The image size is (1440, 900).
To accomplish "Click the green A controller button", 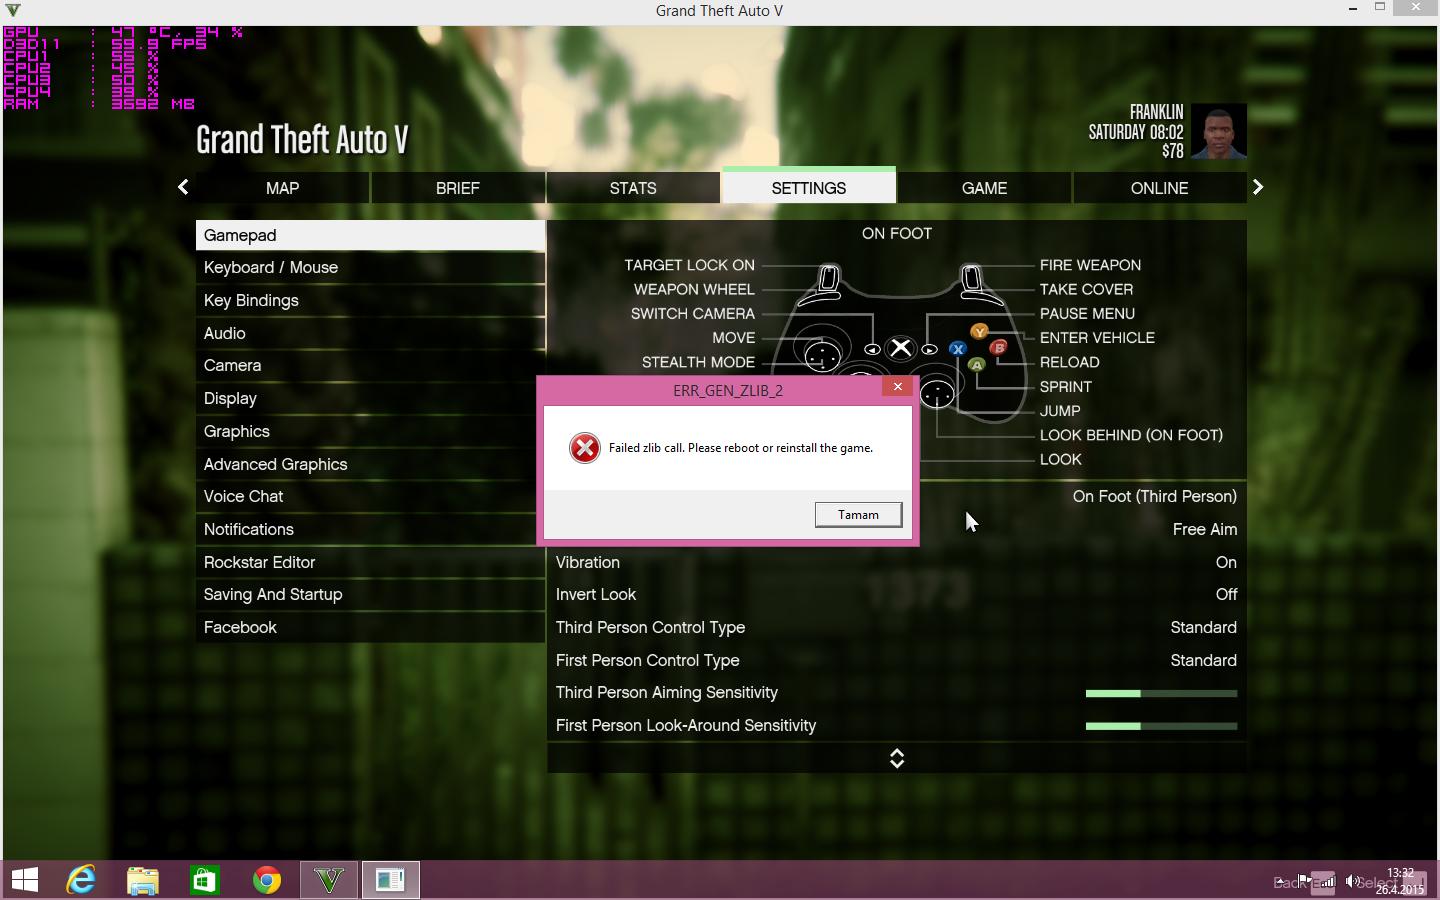I will (x=977, y=365).
